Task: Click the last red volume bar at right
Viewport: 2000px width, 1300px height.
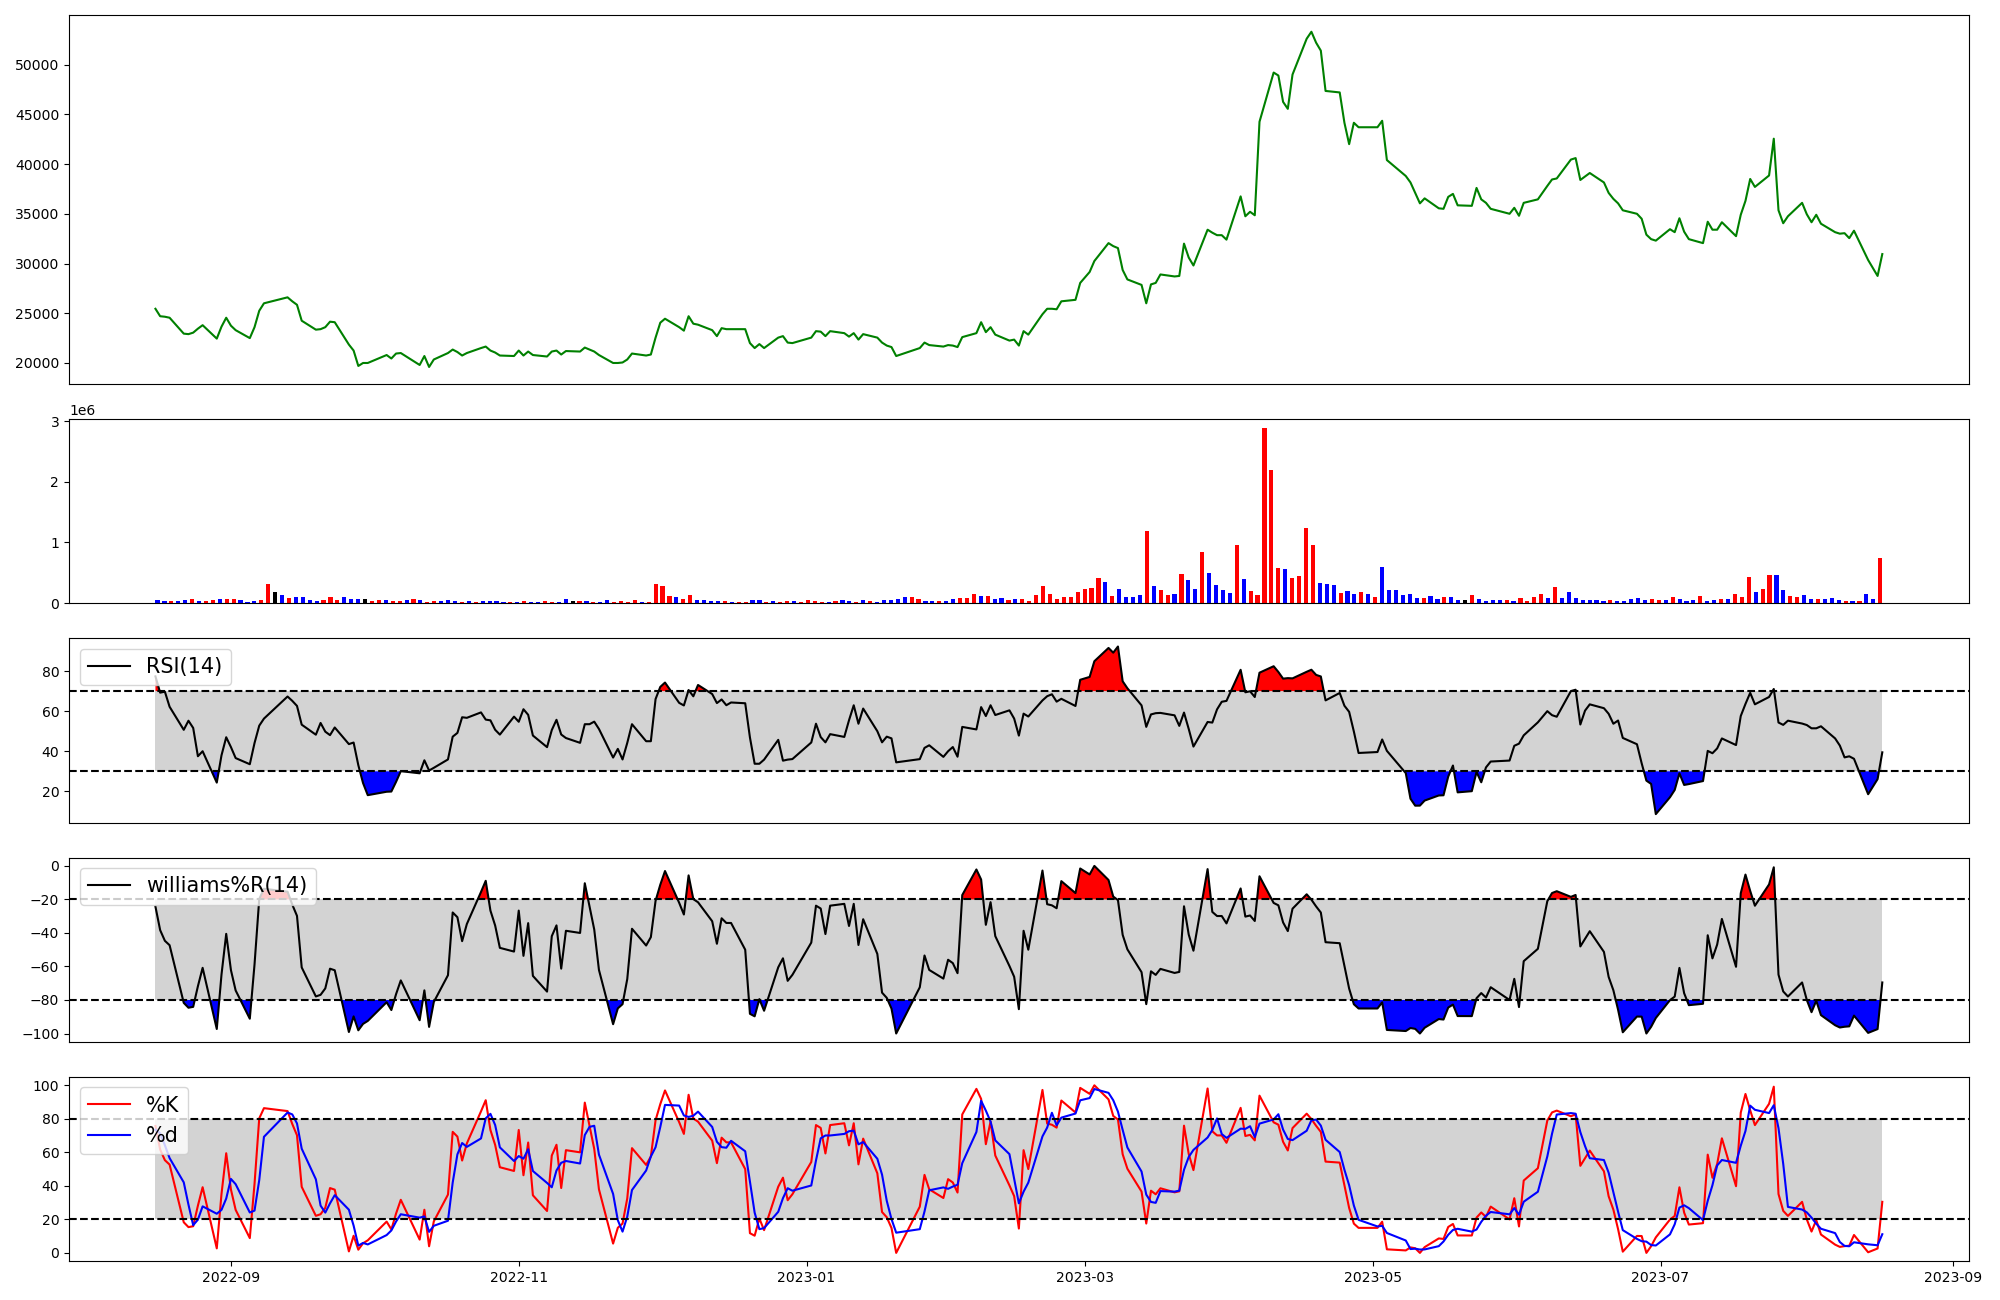Action: (x=1880, y=580)
